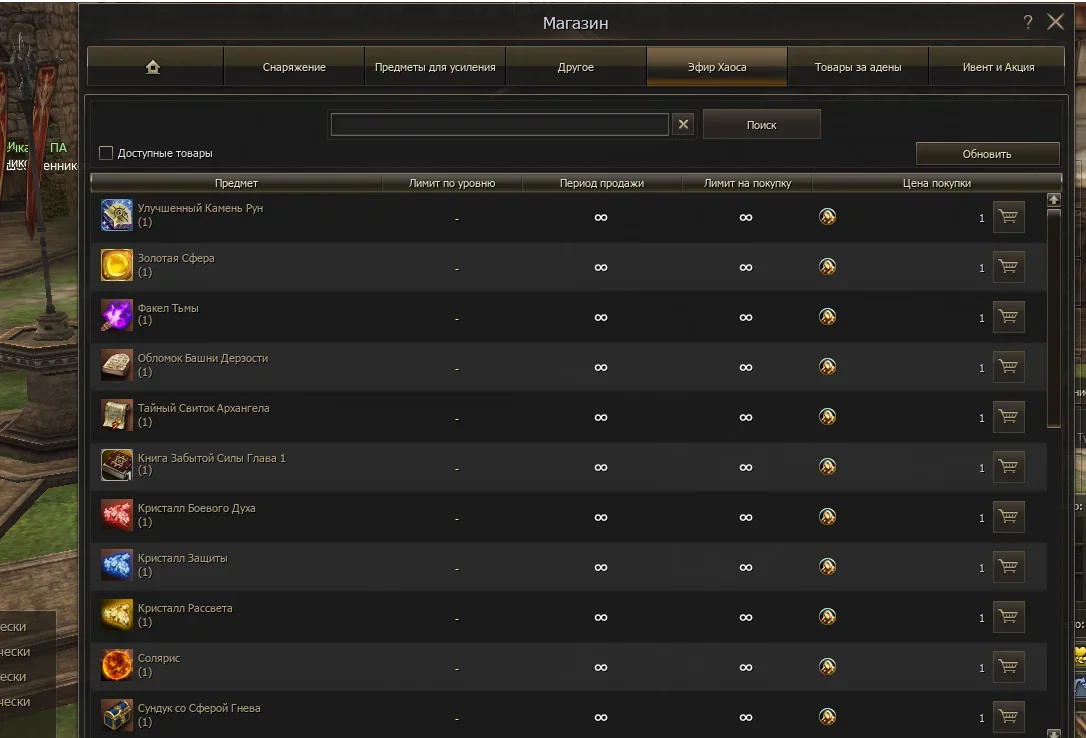The height and width of the screenshot is (738, 1086).
Task: Clear the search field with X
Action: click(x=683, y=124)
